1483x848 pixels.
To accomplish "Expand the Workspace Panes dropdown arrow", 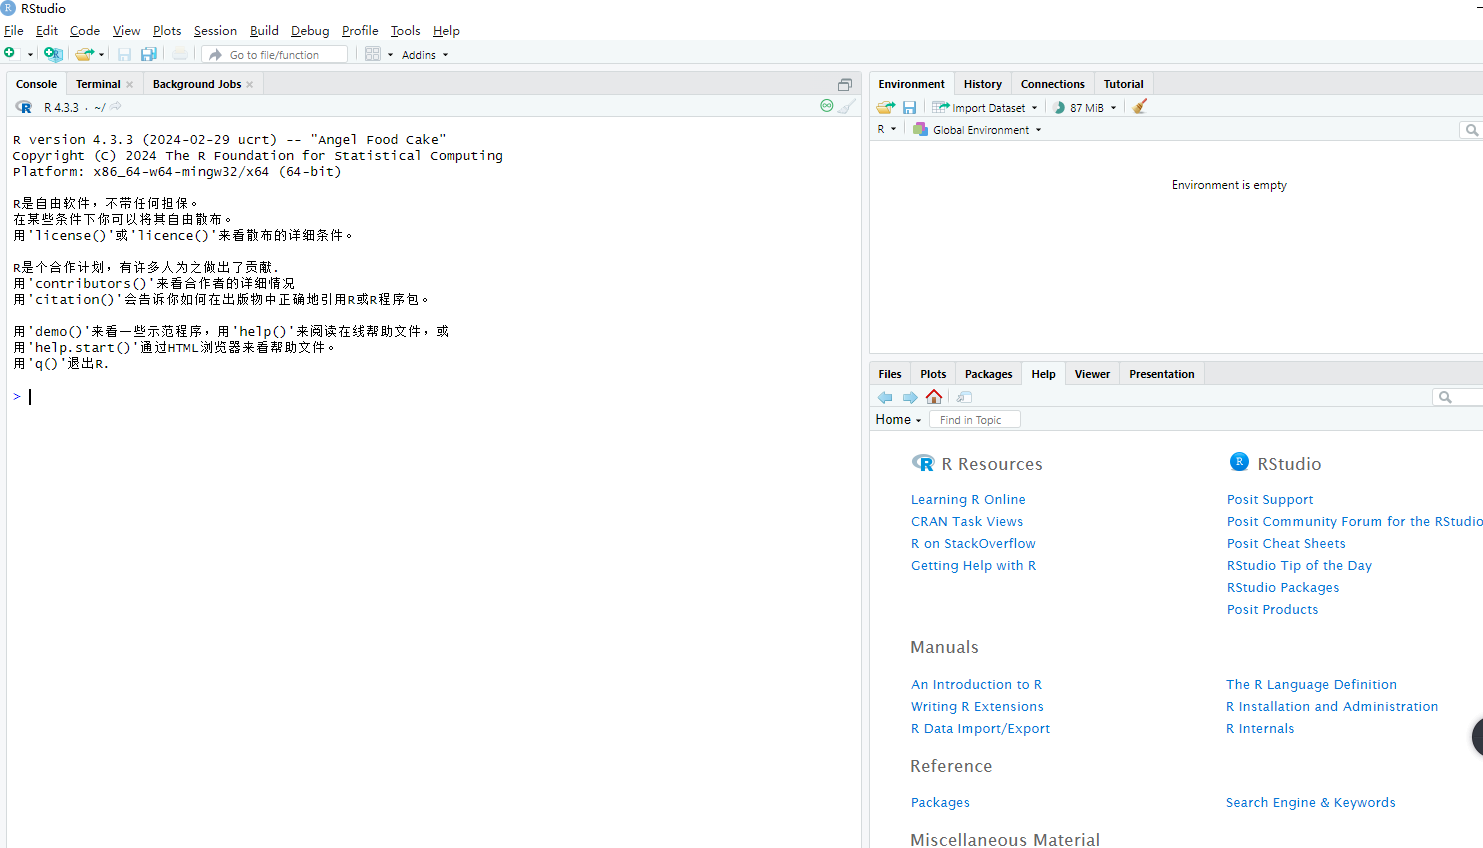I will pos(390,55).
